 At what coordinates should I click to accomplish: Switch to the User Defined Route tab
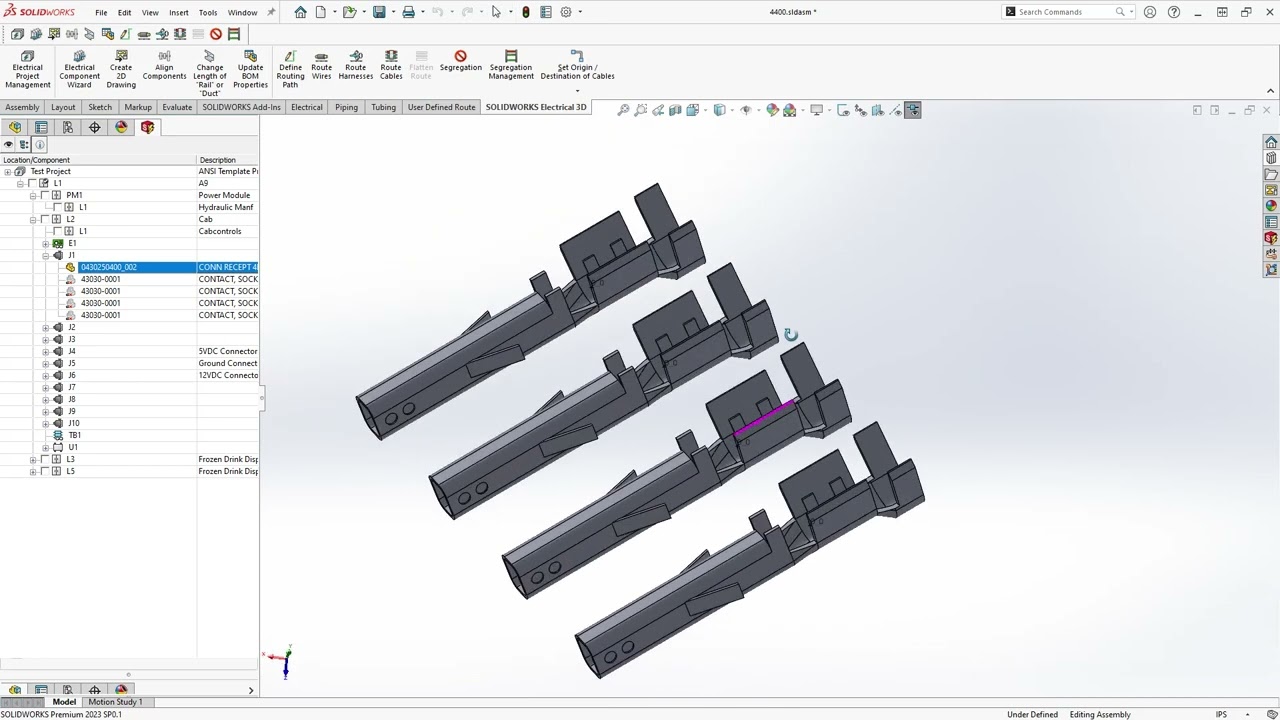coord(441,107)
